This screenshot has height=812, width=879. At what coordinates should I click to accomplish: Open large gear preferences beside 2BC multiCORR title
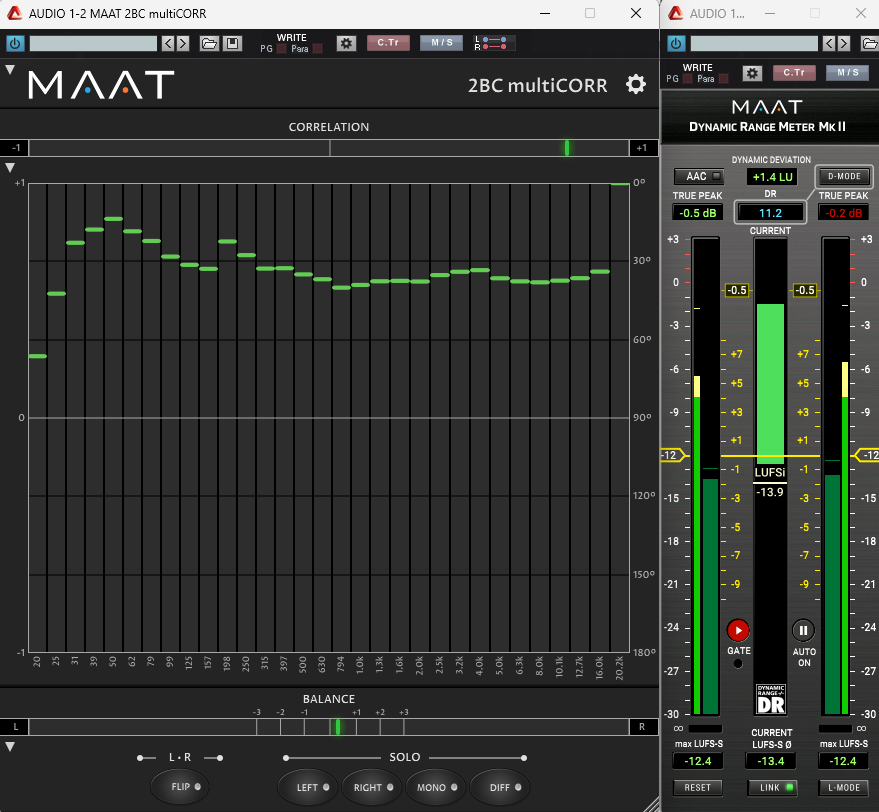(x=636, y=85)
